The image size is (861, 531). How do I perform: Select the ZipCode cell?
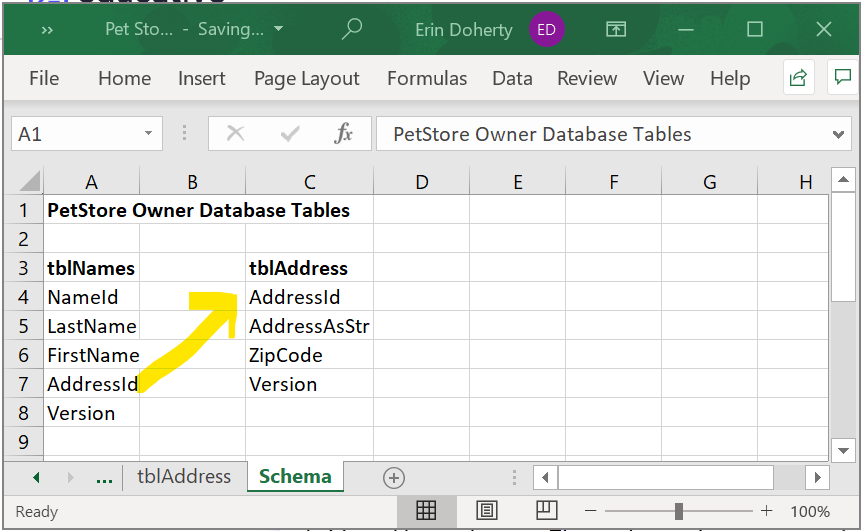[x=309, y=355]
